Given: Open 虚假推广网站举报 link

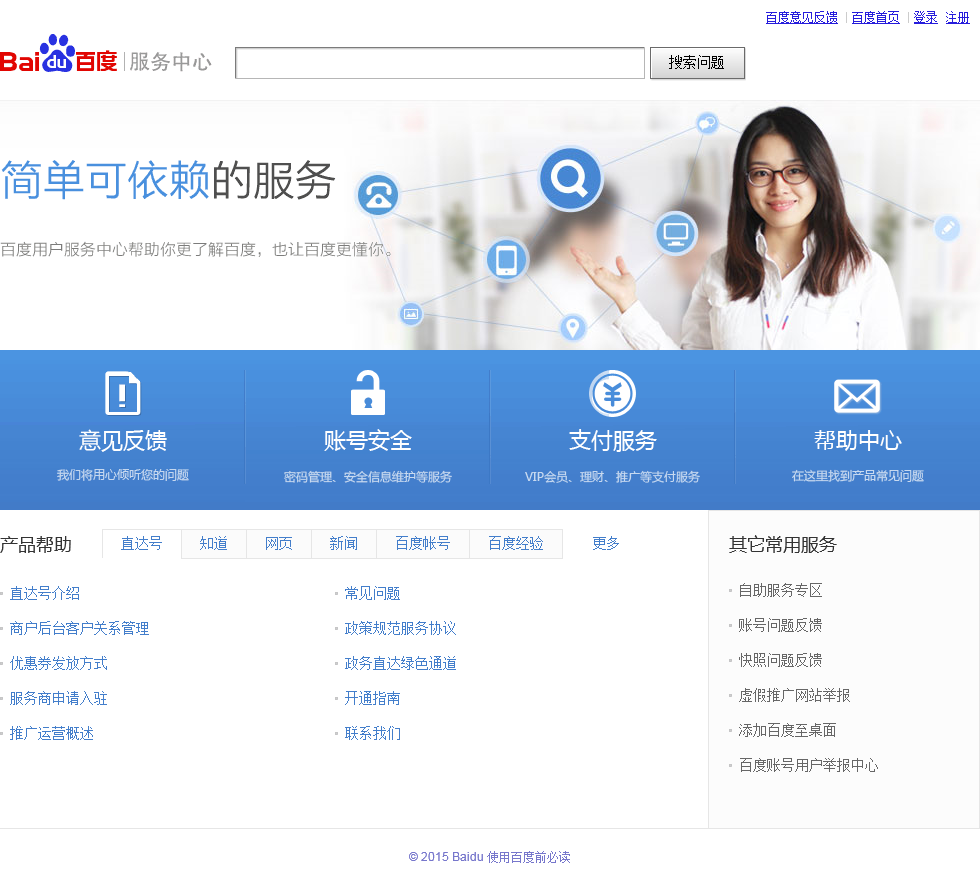Looking at the screenshot, I should point(794,695).
